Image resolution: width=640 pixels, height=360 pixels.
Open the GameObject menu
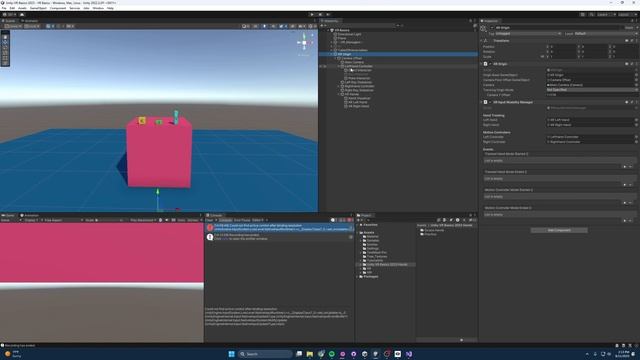38,8
